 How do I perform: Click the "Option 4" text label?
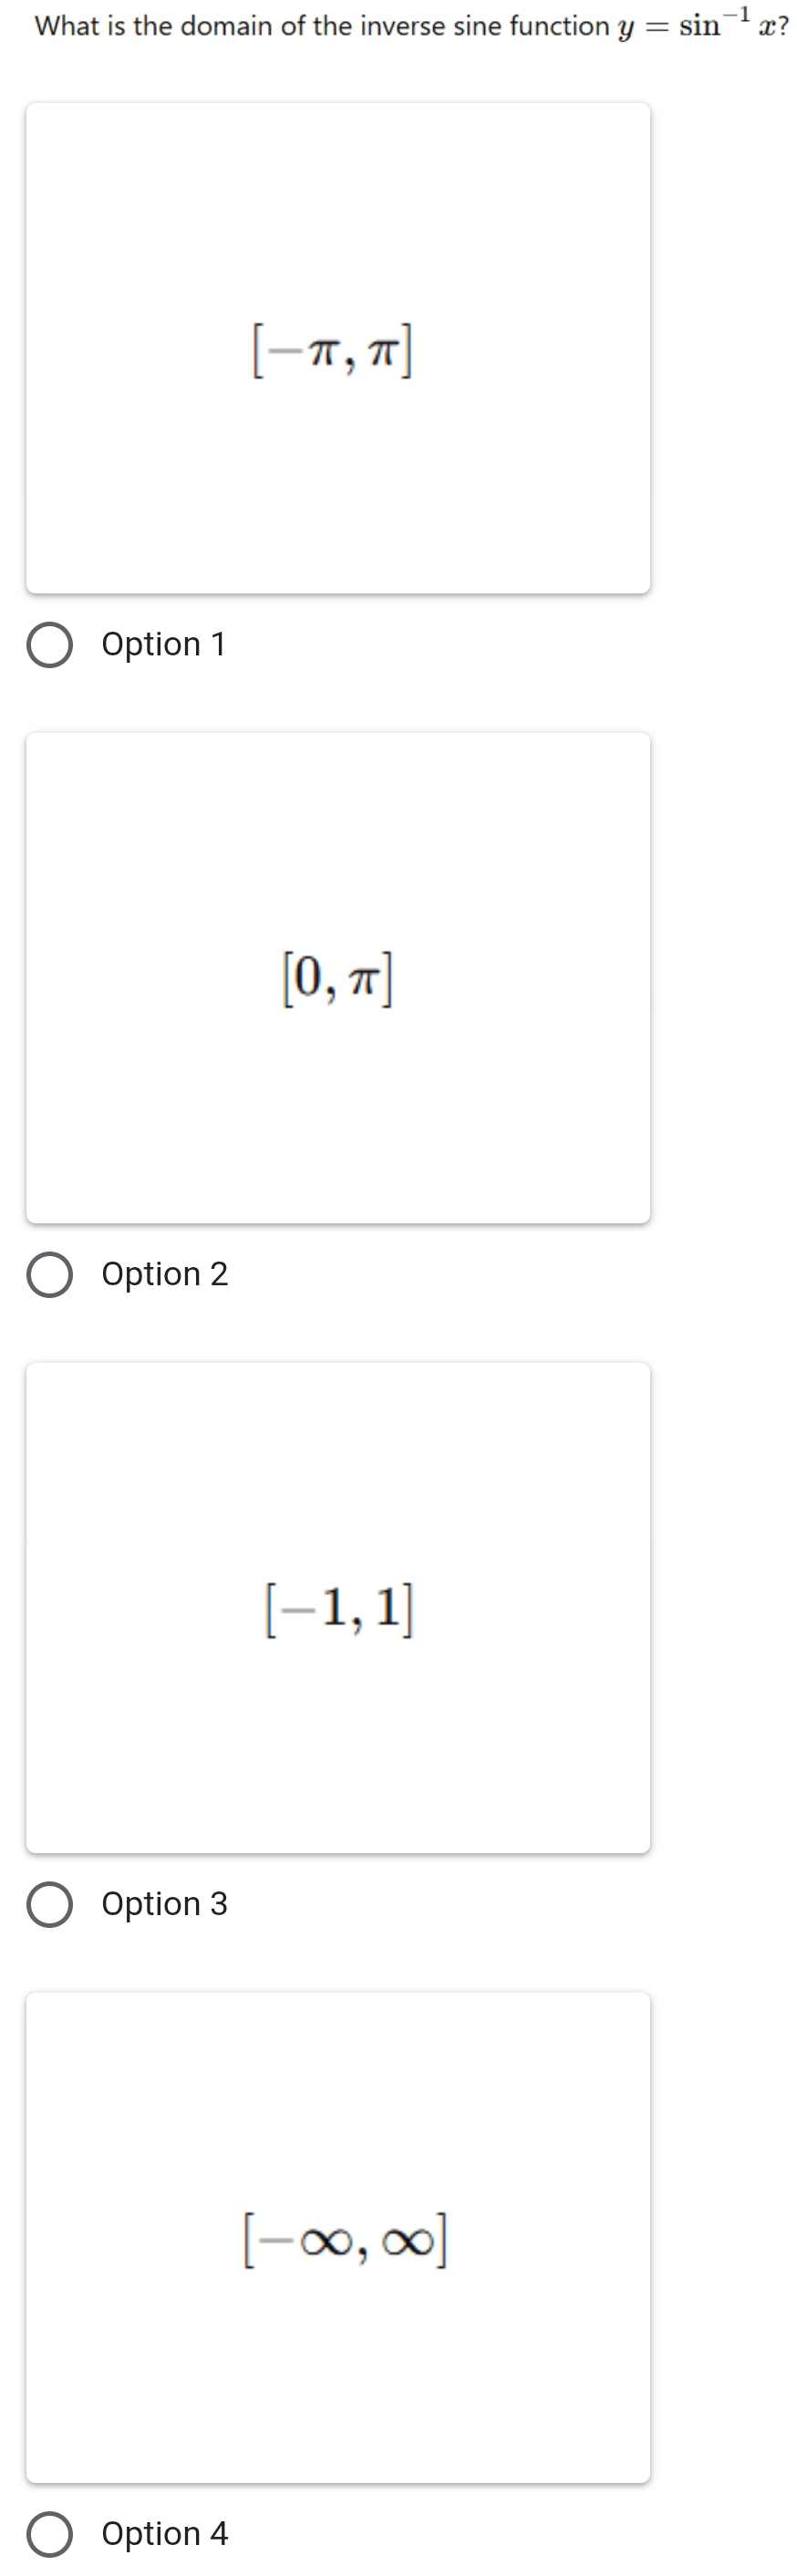tap(165, 2534)
